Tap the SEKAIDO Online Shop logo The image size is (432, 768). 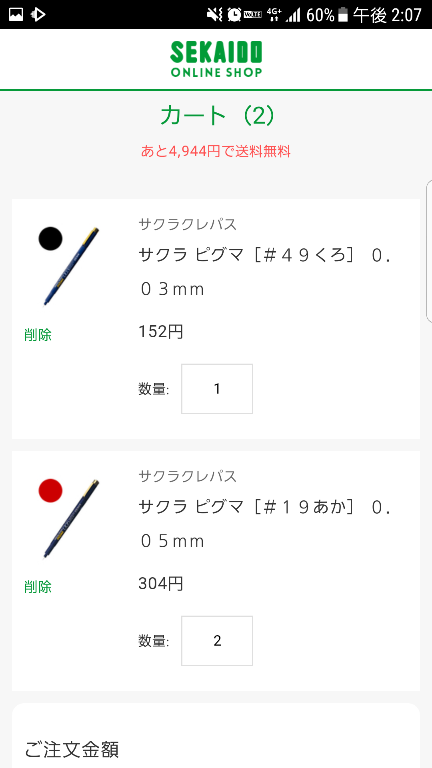pyautogui.click(x=216, y=59)
